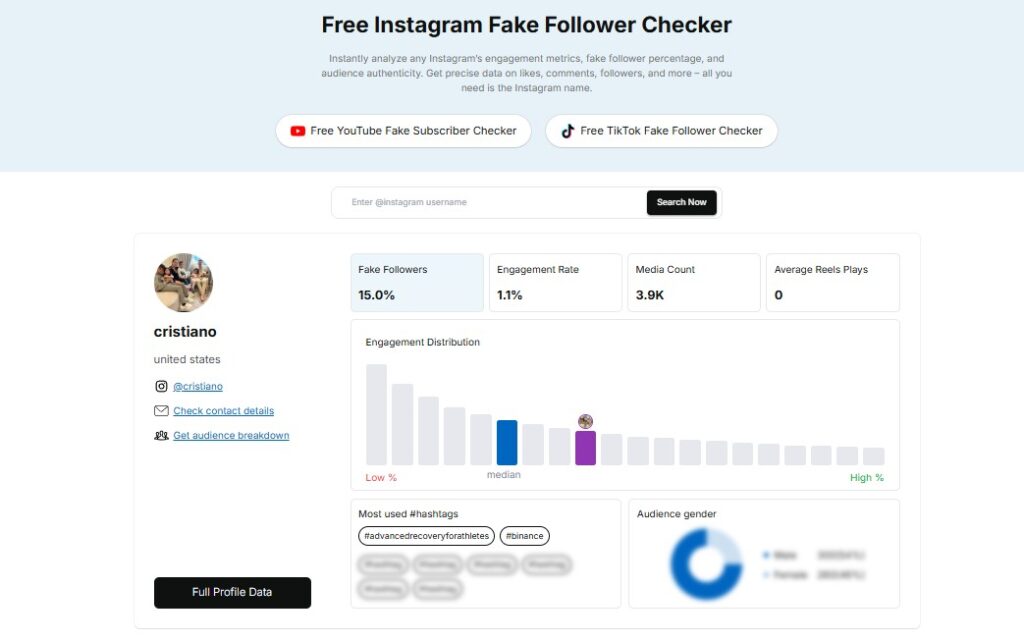Viewport: 1024px width, 641px height.
Task: Follow the Check contact details link
Action: tap(223, 411)
